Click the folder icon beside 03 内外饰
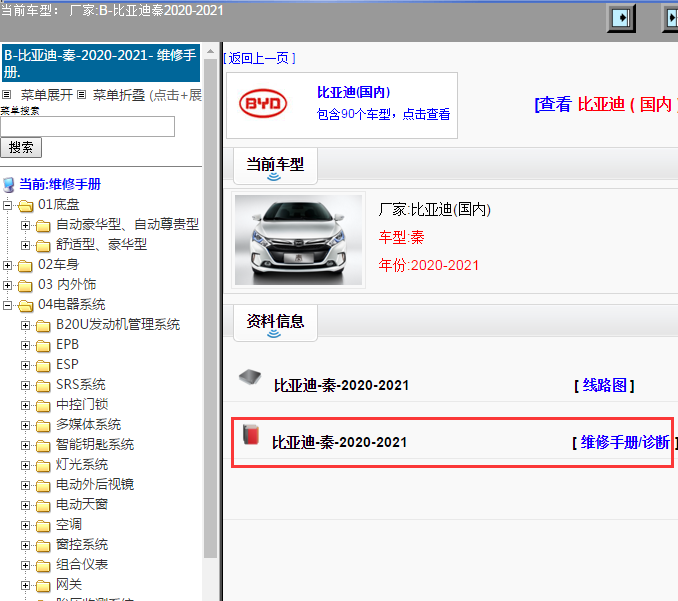 [25, 285]
